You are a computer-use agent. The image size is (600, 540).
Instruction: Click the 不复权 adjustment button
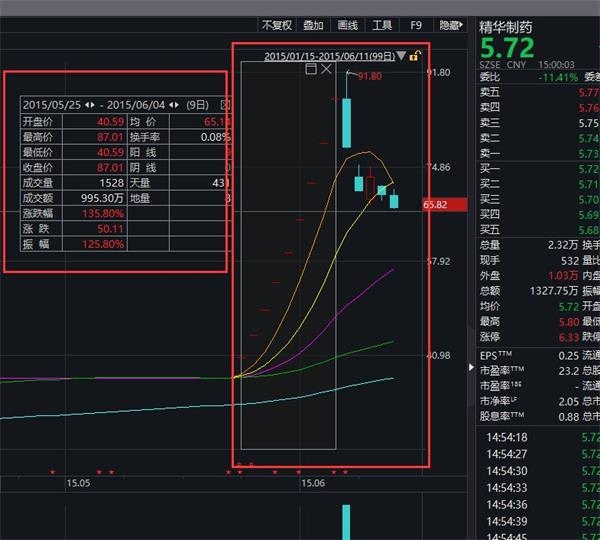[x=276, y=25]
